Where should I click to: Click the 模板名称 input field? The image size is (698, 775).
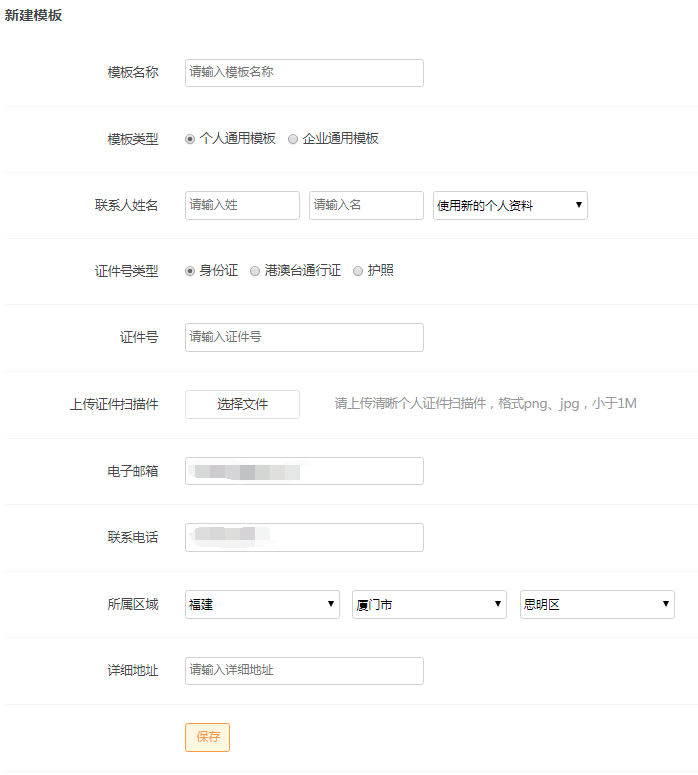[x=304, y=73]
